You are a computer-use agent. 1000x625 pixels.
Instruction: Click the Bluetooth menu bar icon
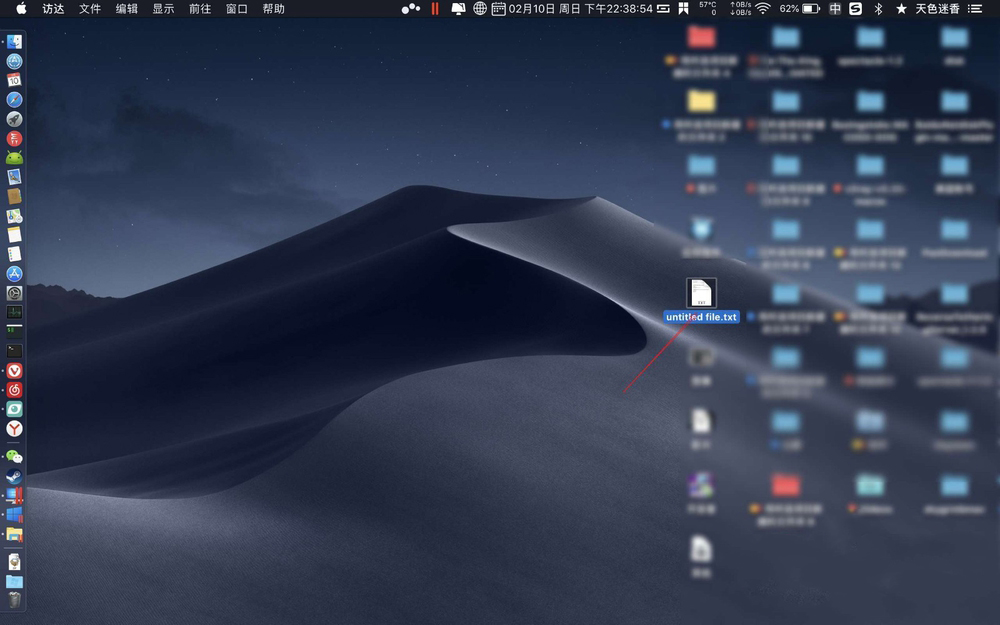coord(878,8)
